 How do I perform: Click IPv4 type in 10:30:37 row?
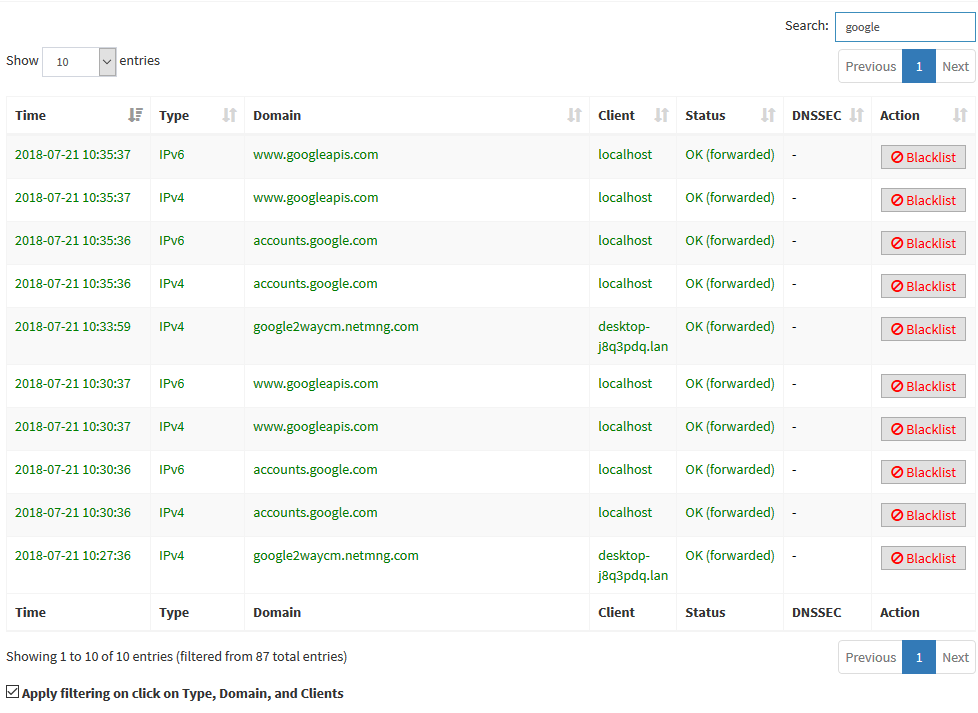click(171, 426)
